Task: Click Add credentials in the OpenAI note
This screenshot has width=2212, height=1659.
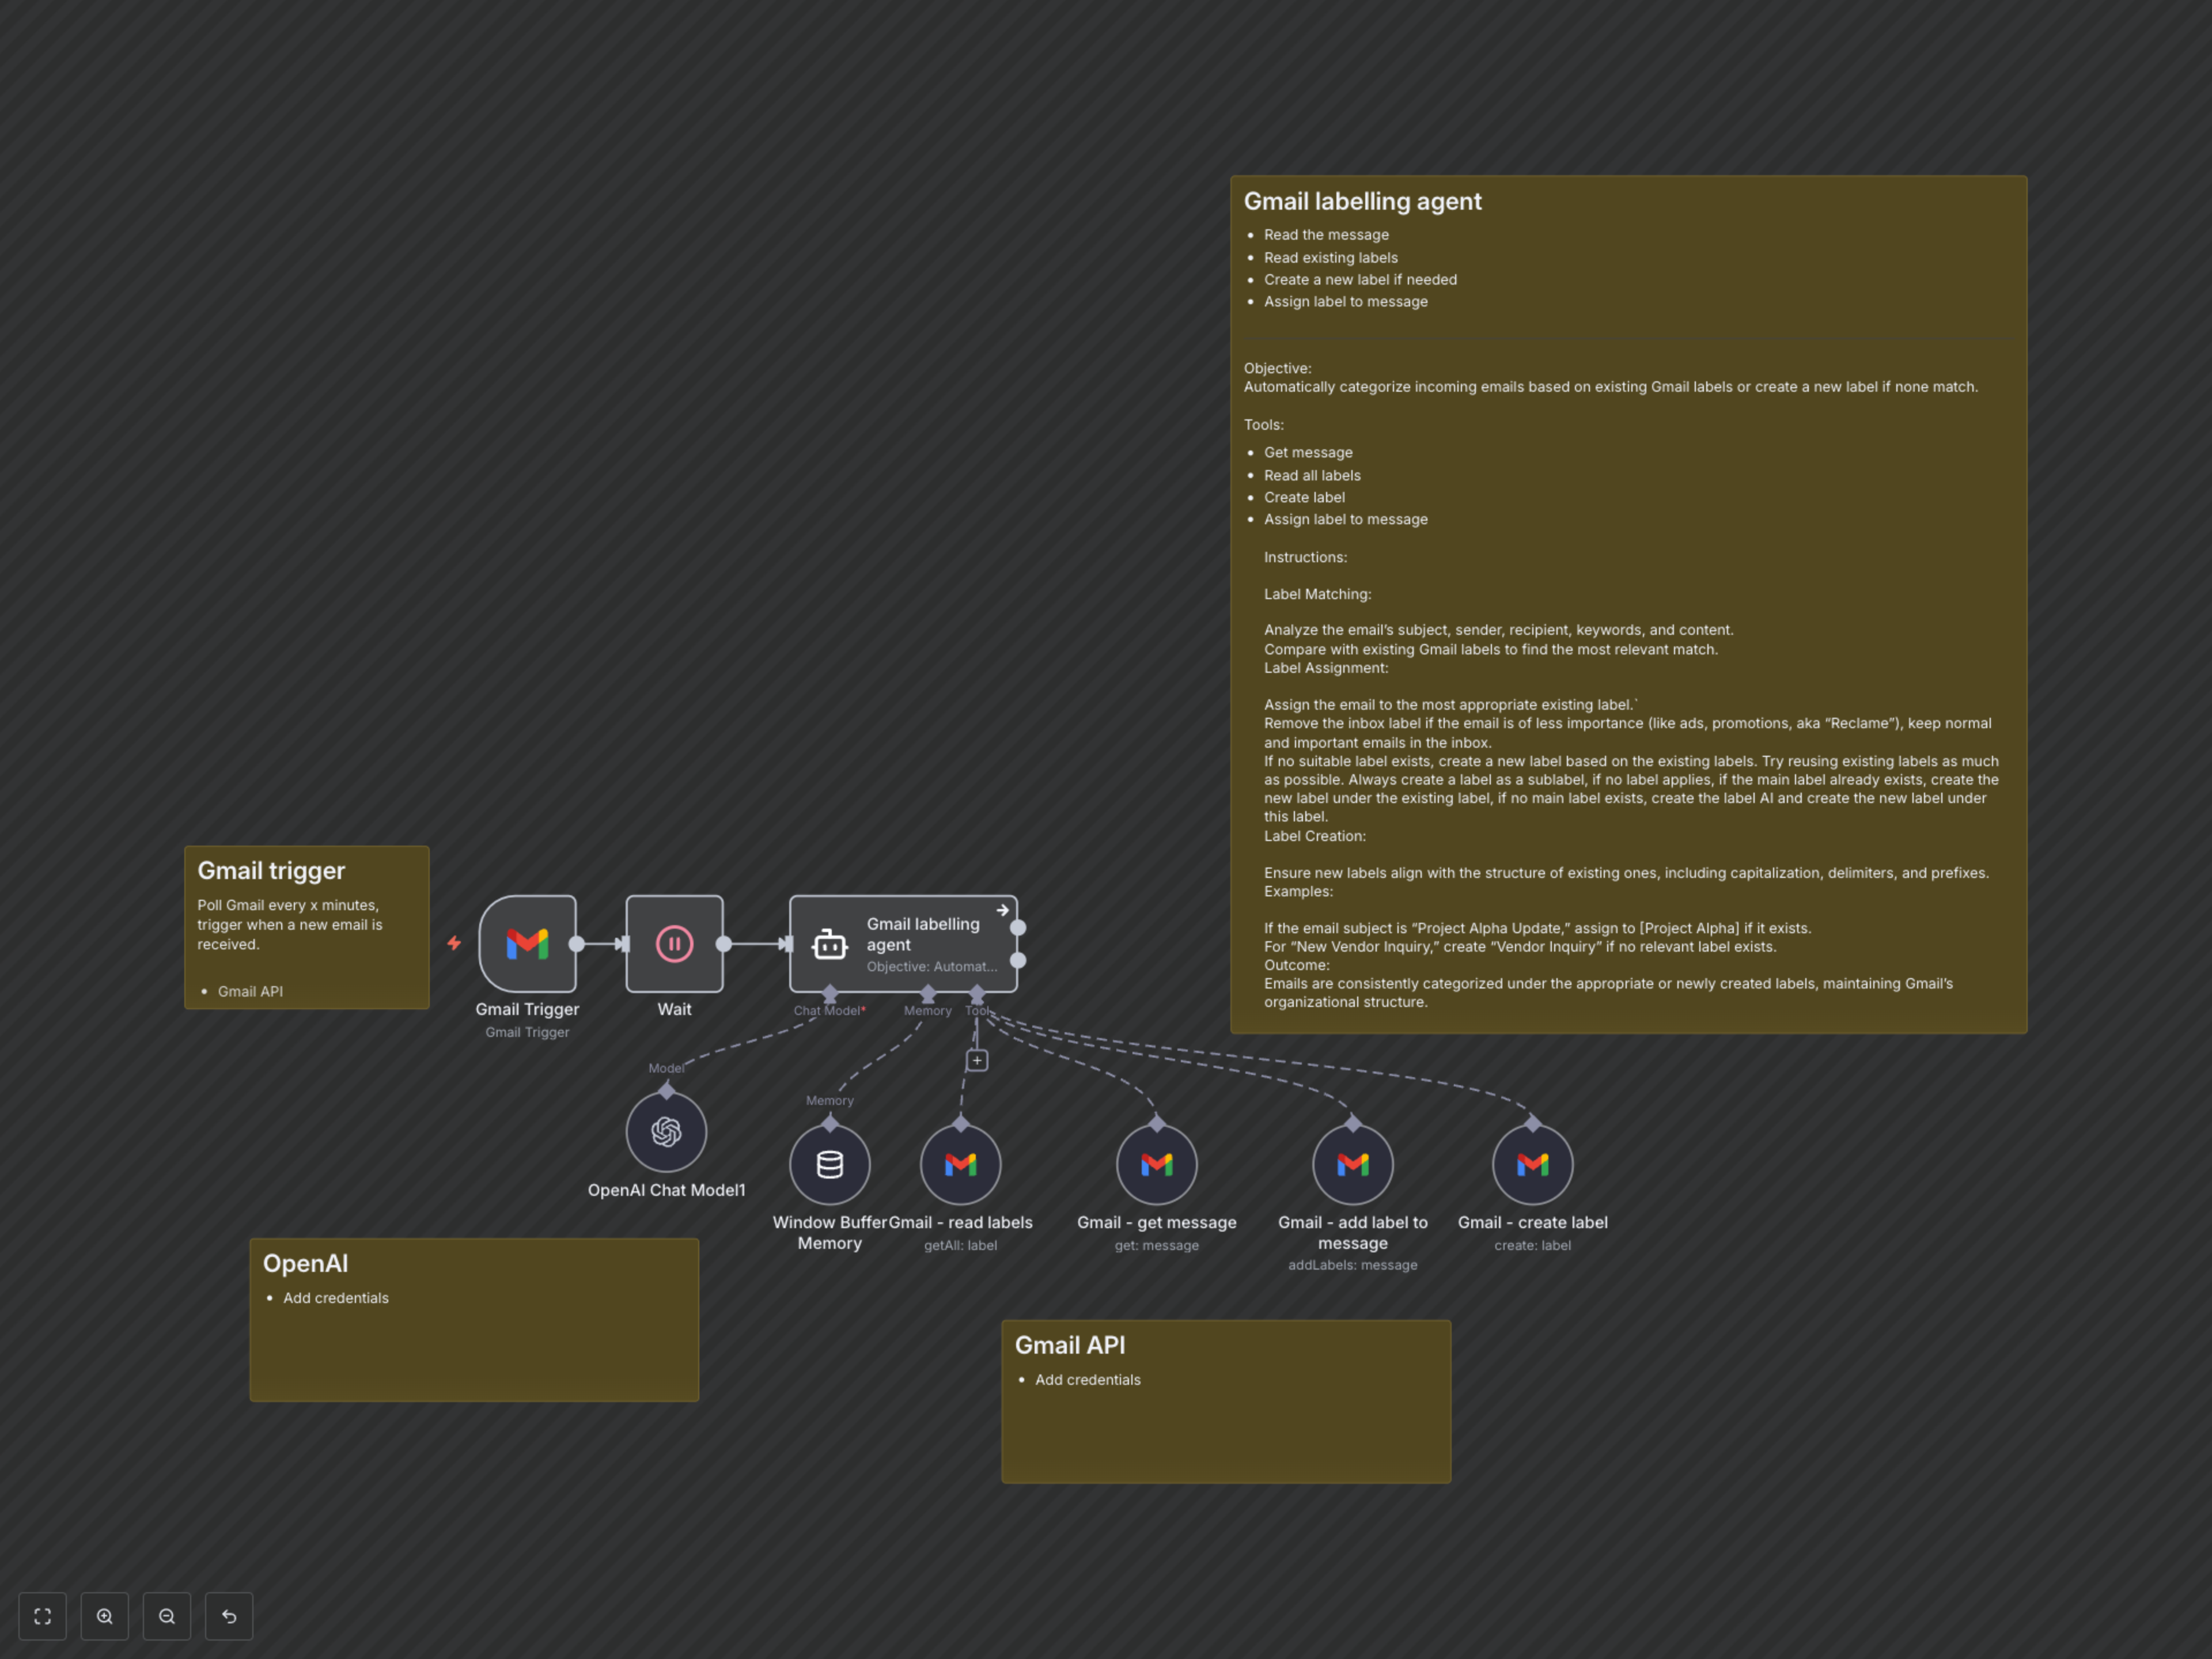Action: tap(336, 1297)
